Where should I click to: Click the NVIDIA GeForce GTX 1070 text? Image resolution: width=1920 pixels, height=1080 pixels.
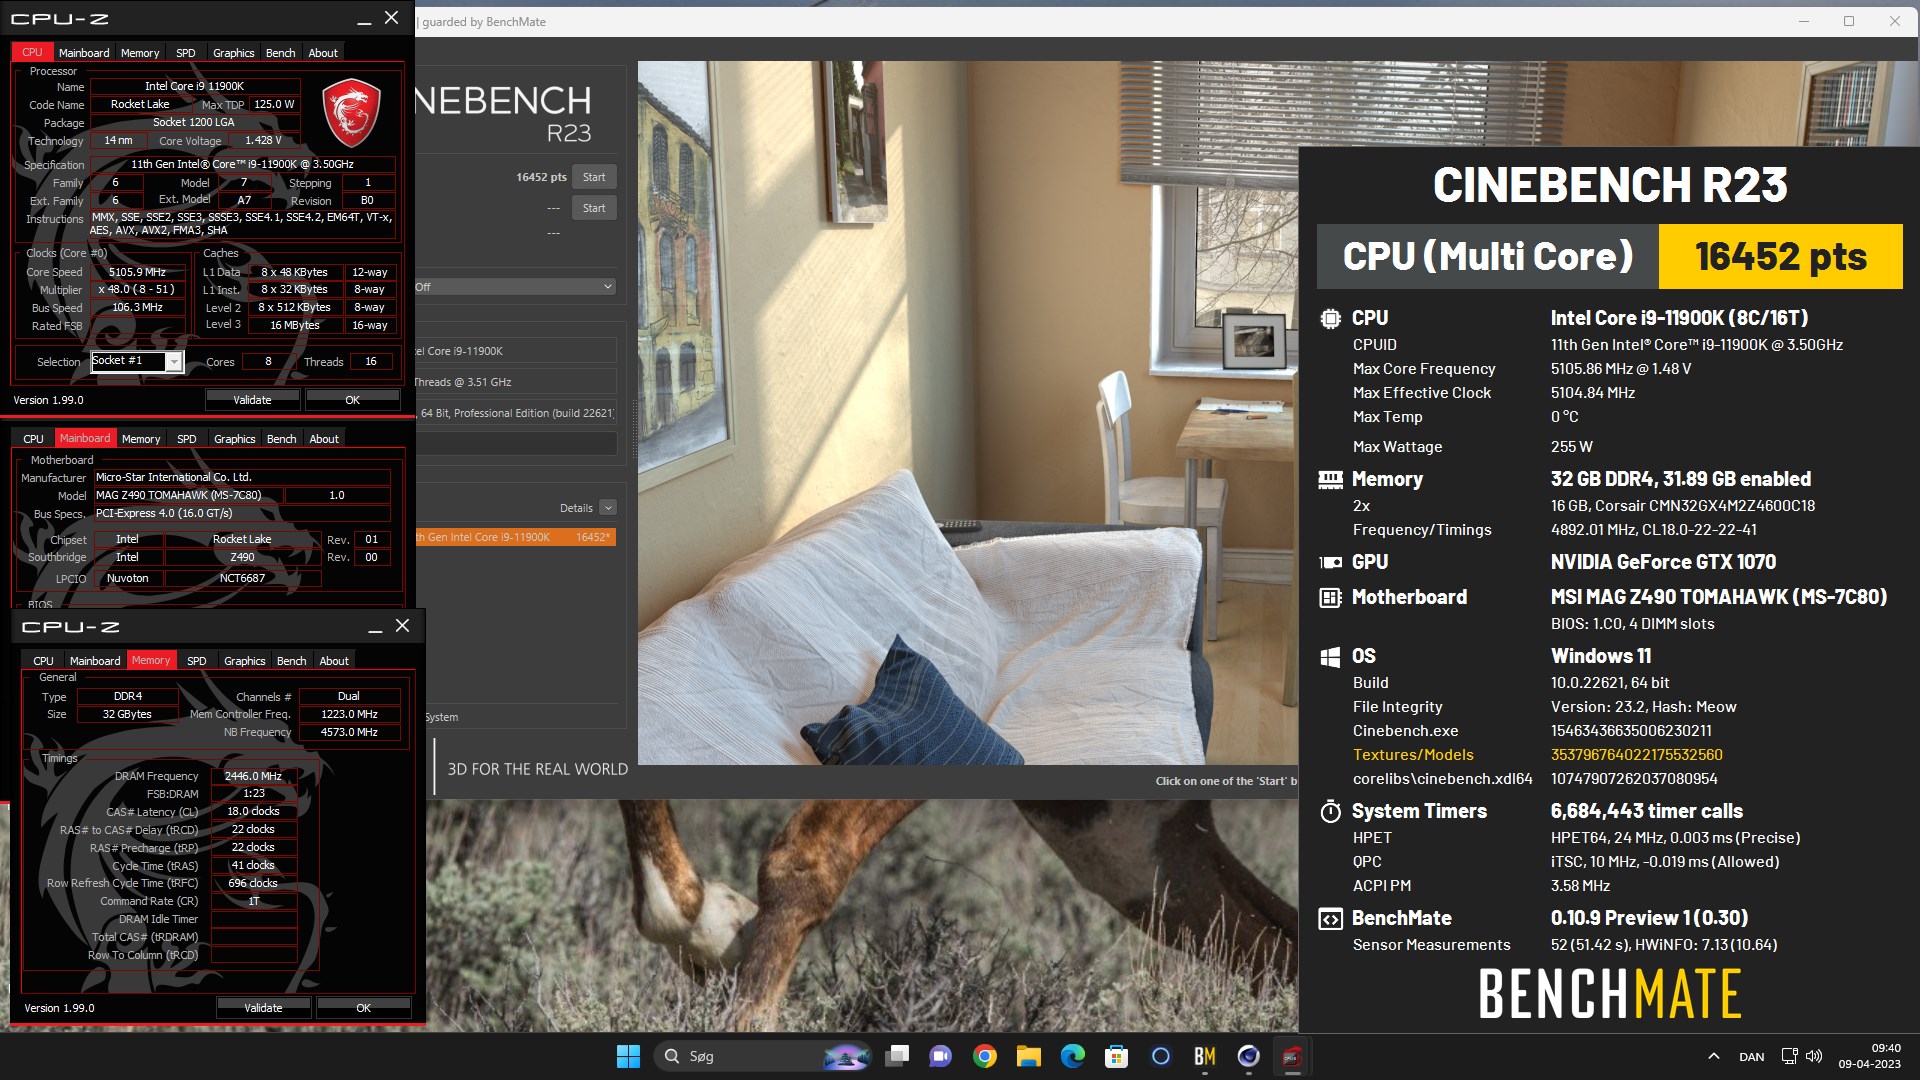pyautogui.click(x=1663, y=562)
